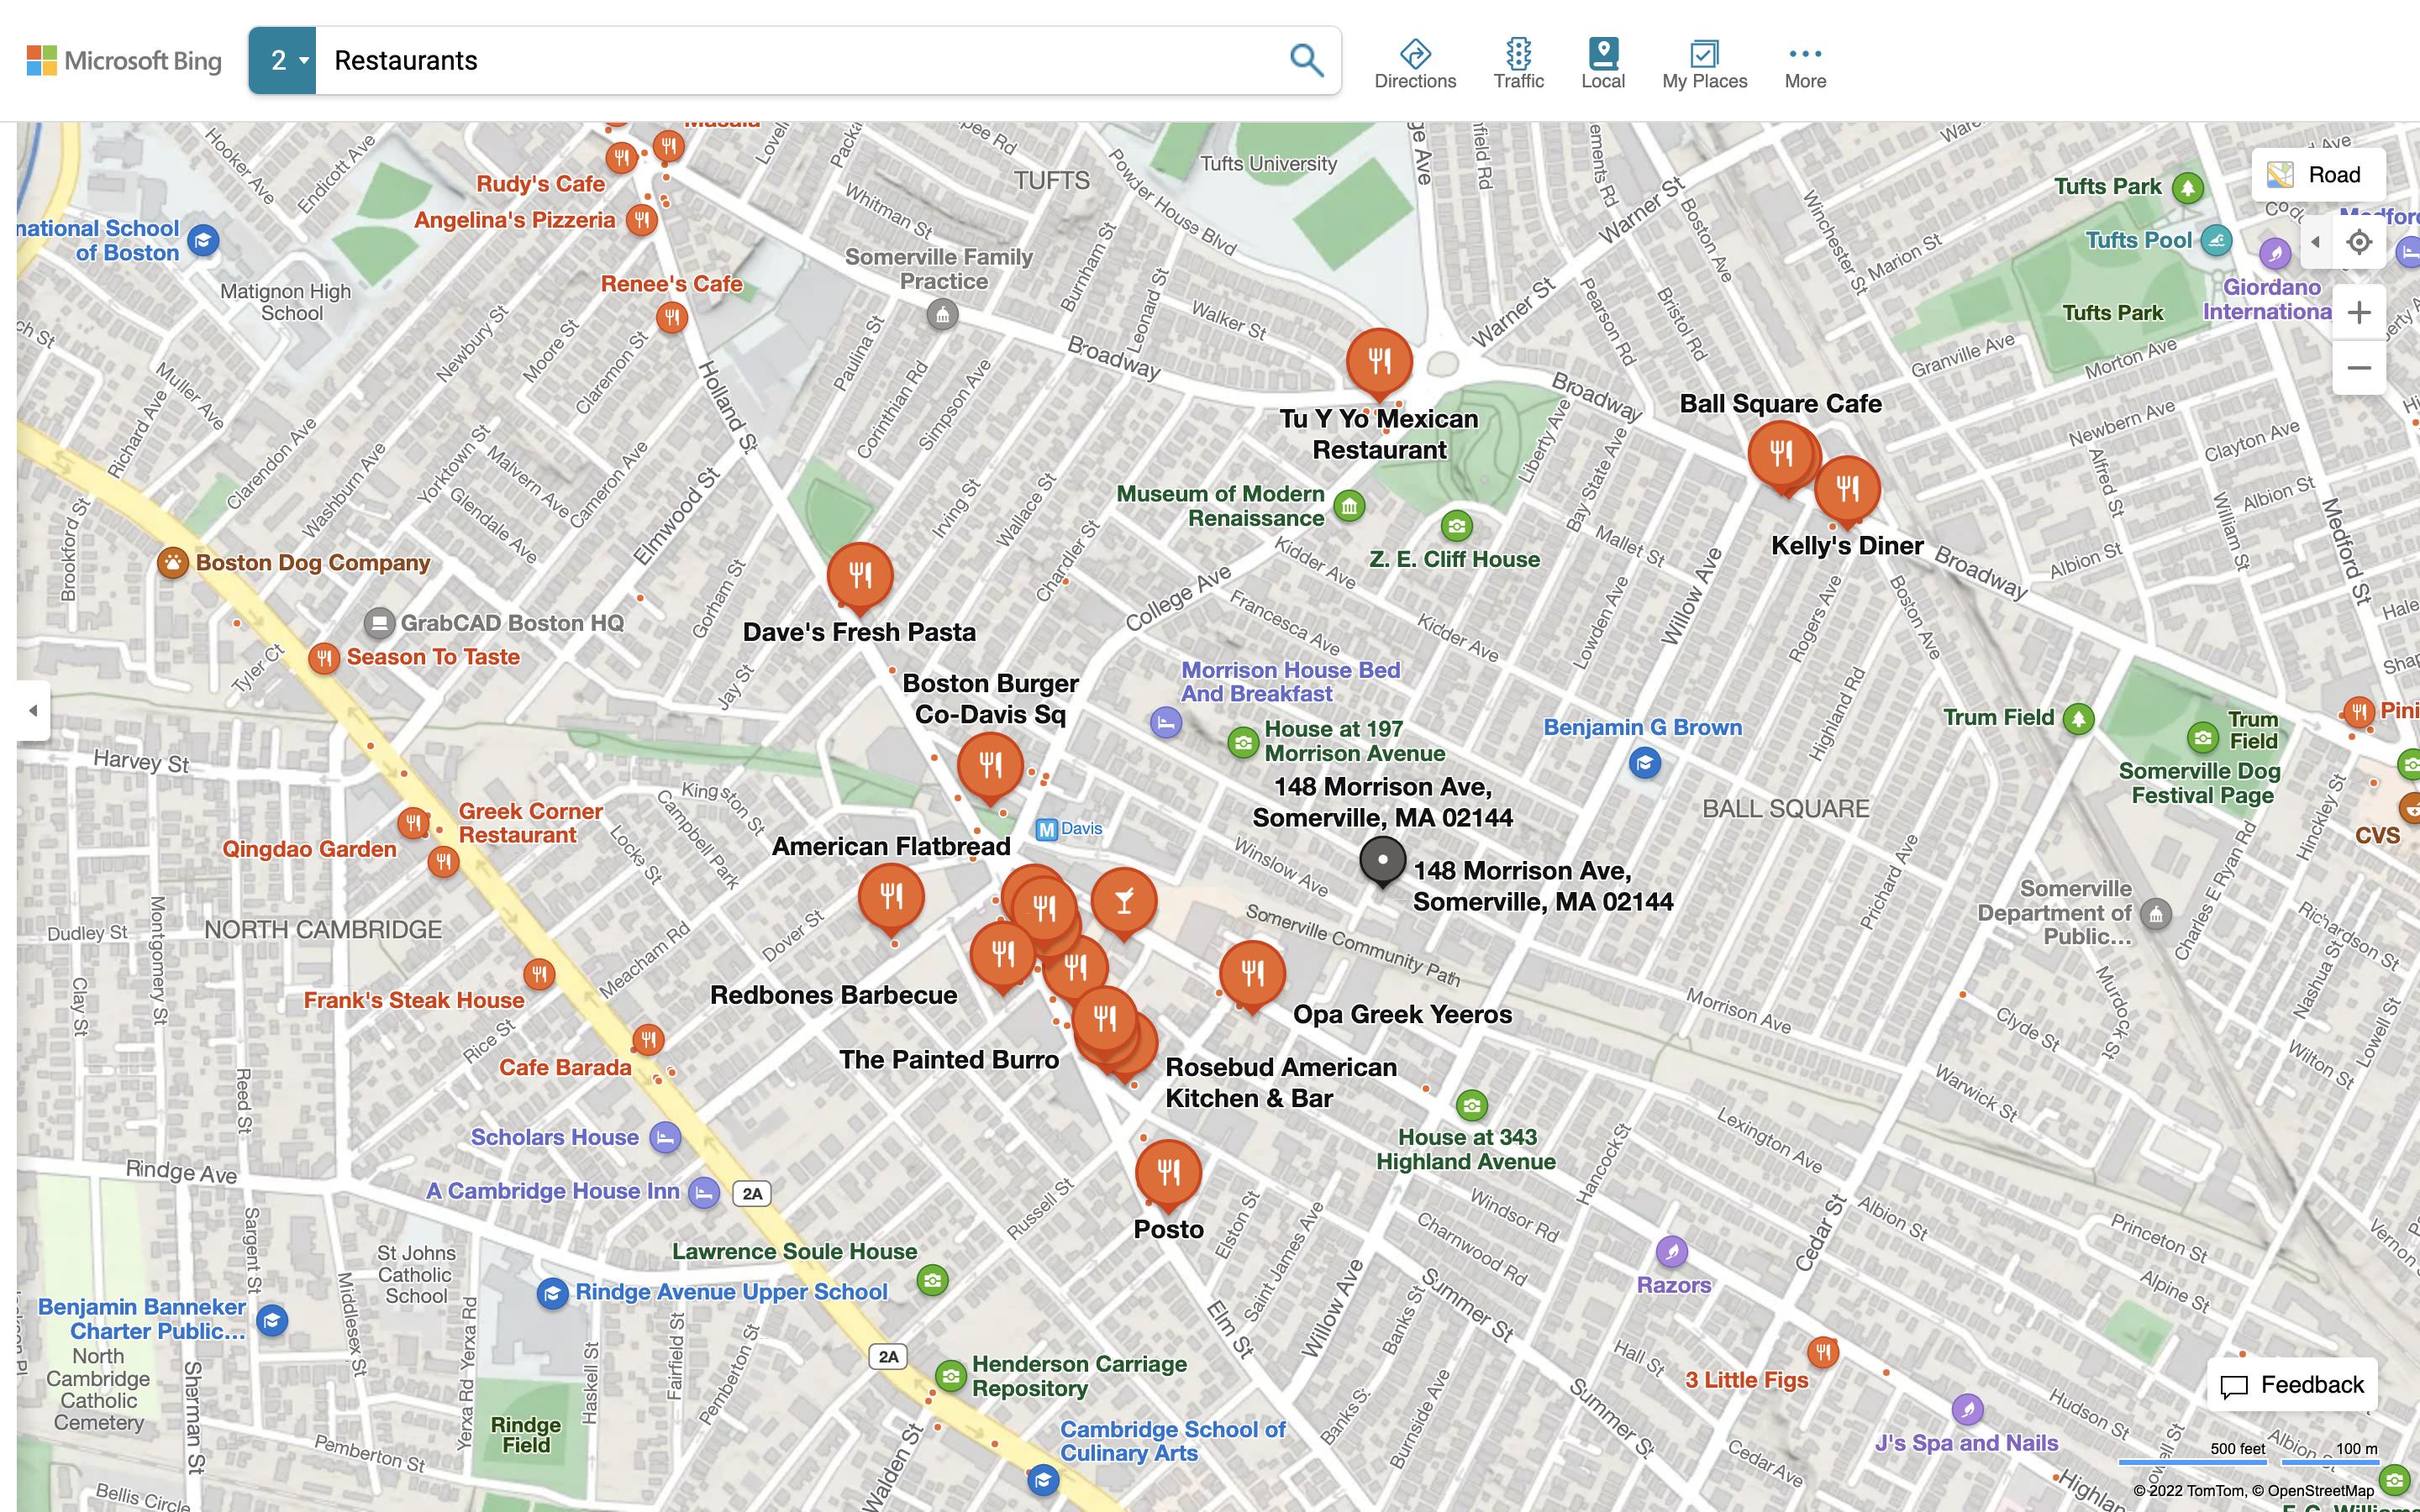Open the Local tab

click(1602, 63)
